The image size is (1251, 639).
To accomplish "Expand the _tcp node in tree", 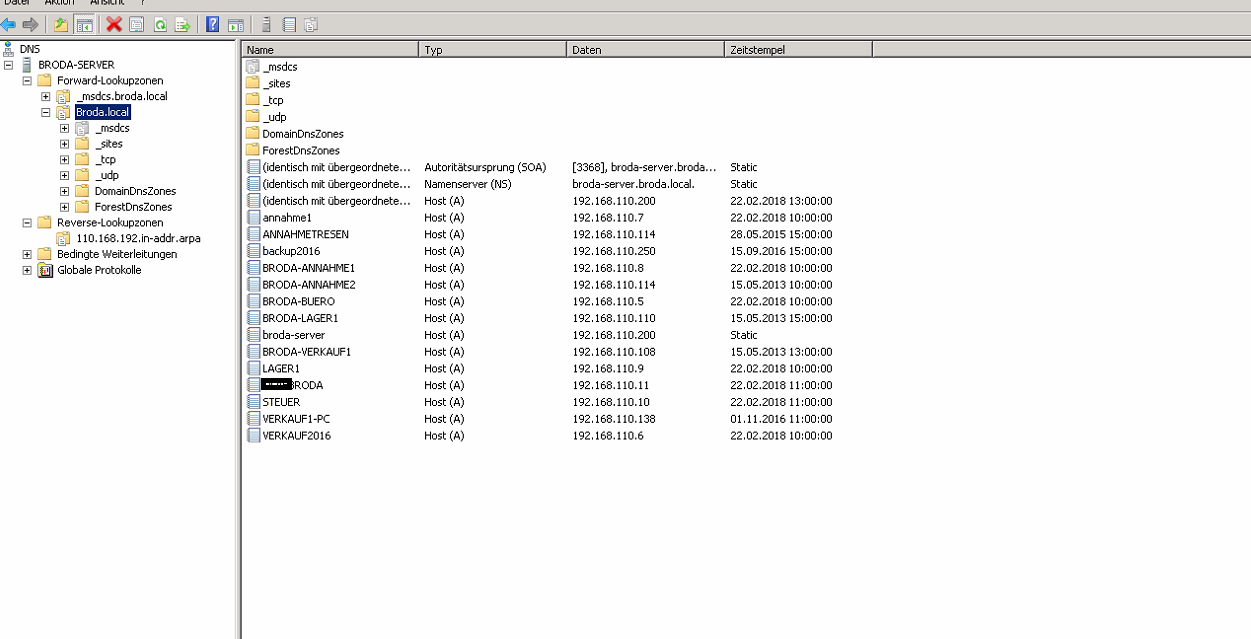I will (65, 159).
